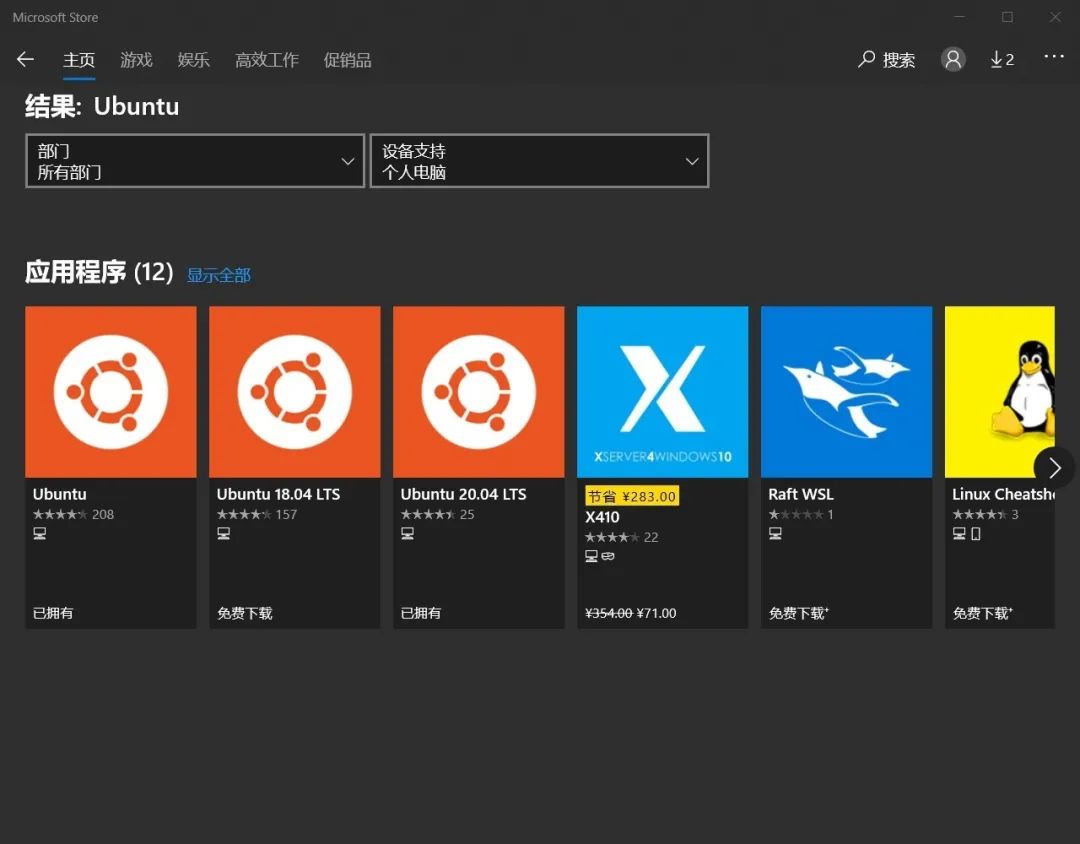1080x844 pixels.
Task: Open the 促销品 section
Action: pos(347,59)
